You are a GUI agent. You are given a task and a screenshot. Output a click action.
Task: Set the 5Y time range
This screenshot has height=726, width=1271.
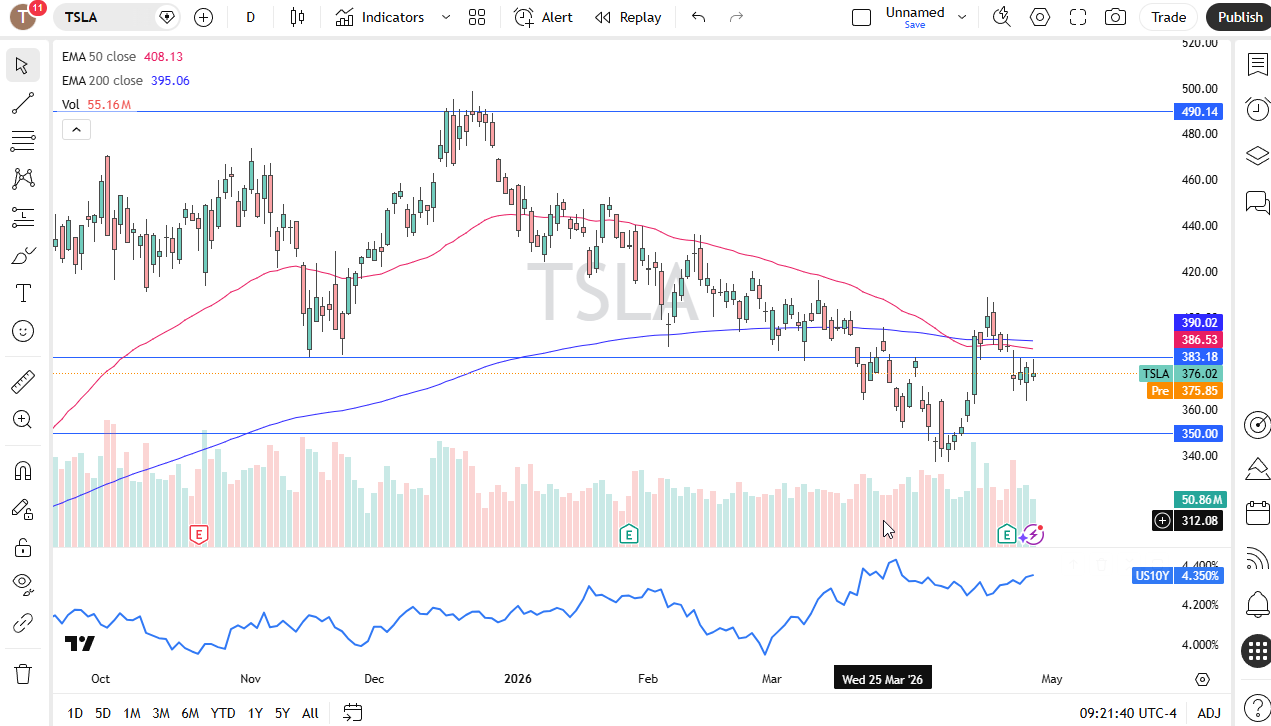pos(282,713)
